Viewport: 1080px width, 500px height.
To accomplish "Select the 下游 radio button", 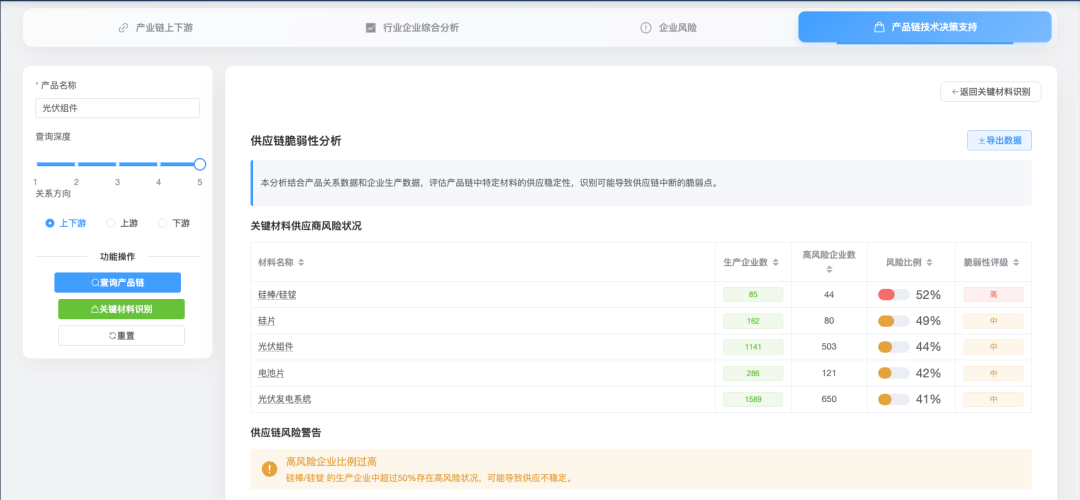I will [163, 223].
